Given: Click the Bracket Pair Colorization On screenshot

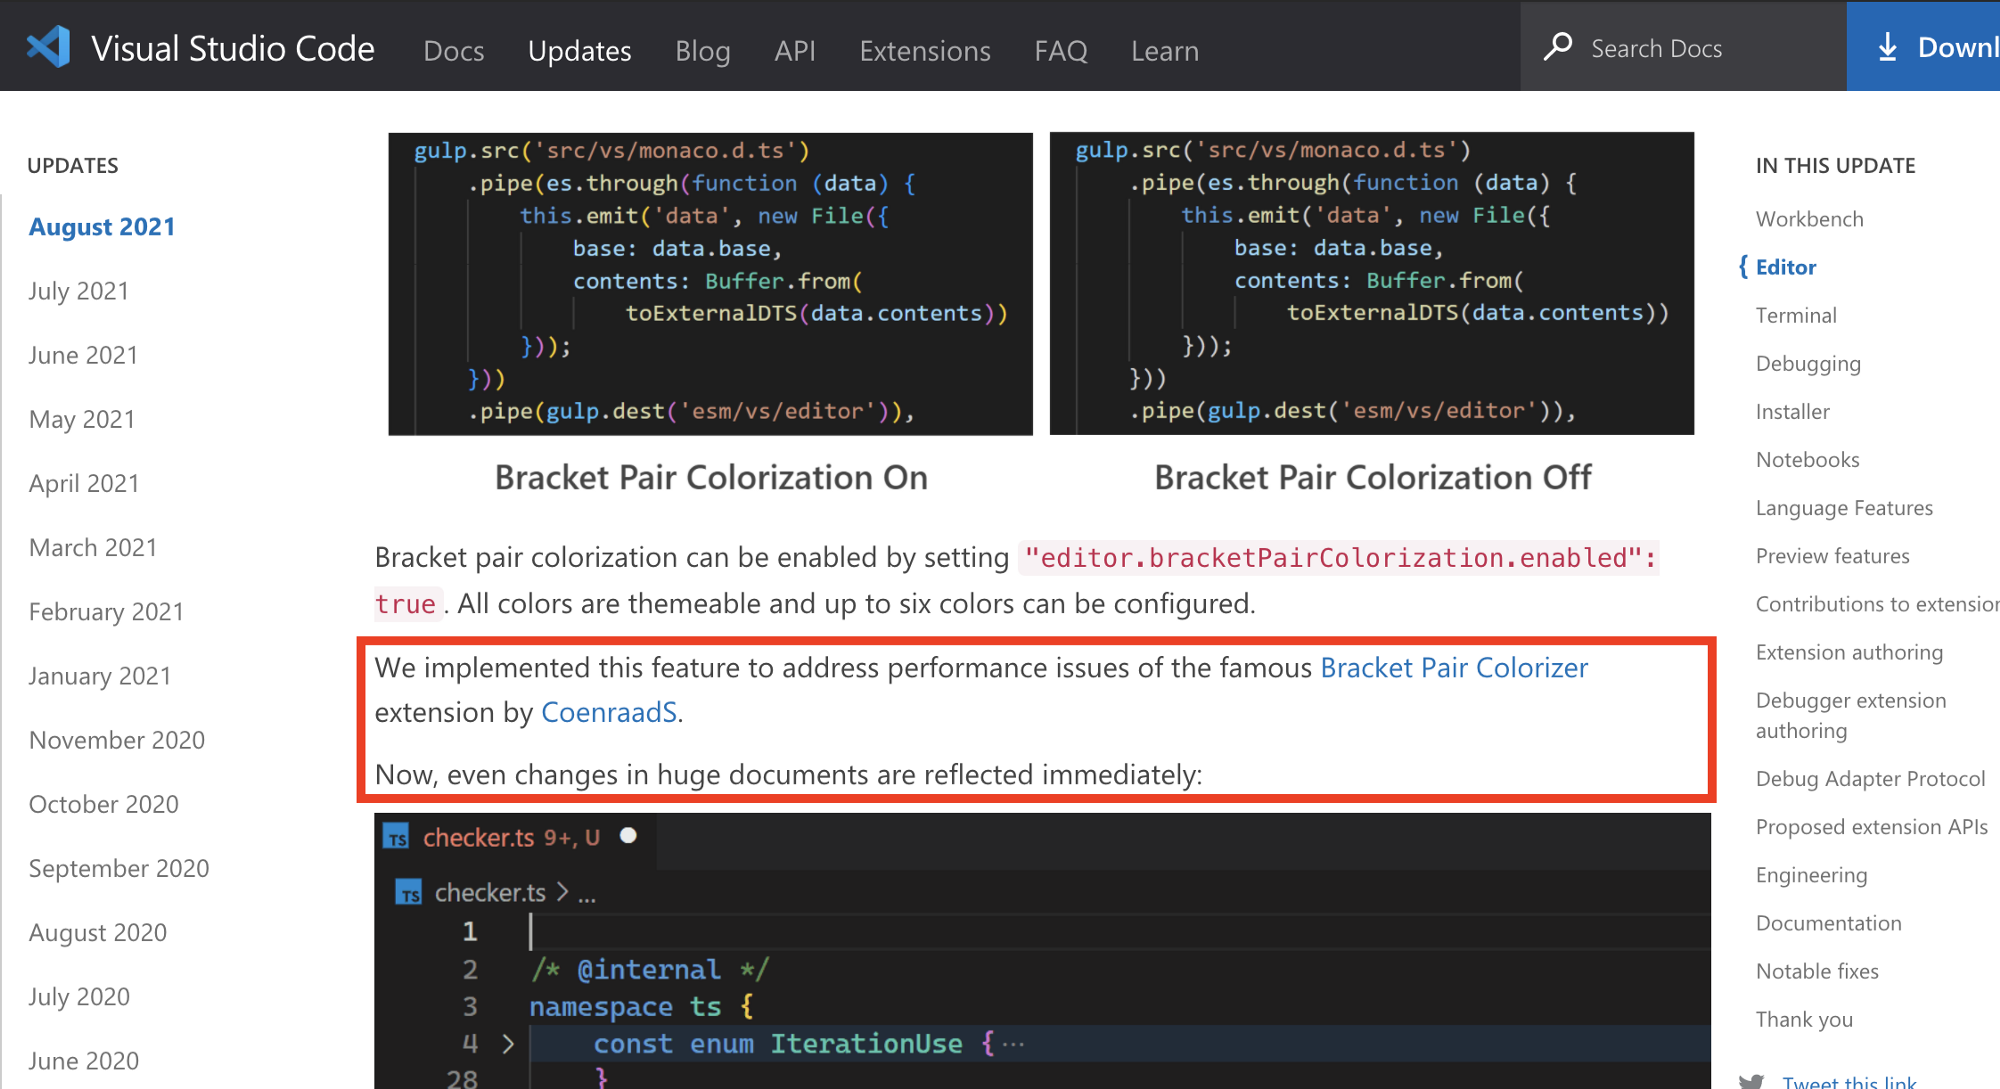Looking at the screenshot, I should [x=710, y=283].
